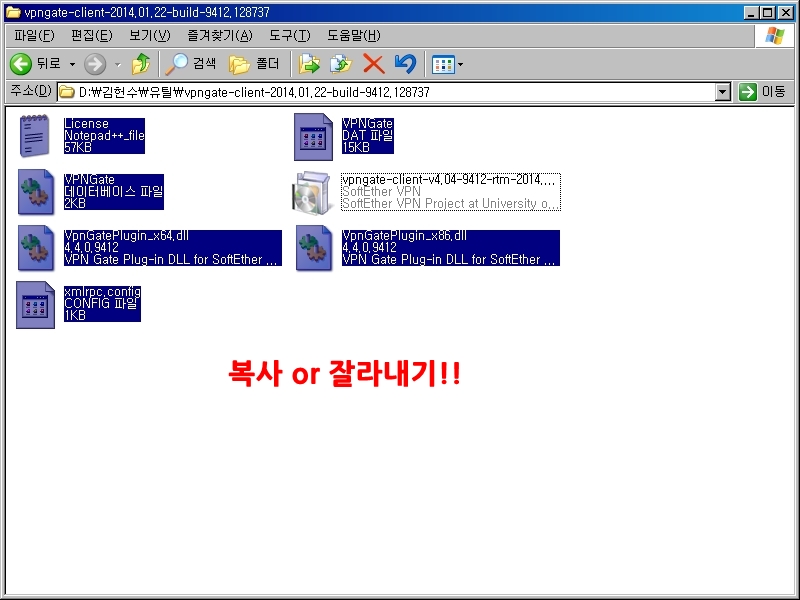Toggle the 폴더 folders pane button

coord(254,64)
